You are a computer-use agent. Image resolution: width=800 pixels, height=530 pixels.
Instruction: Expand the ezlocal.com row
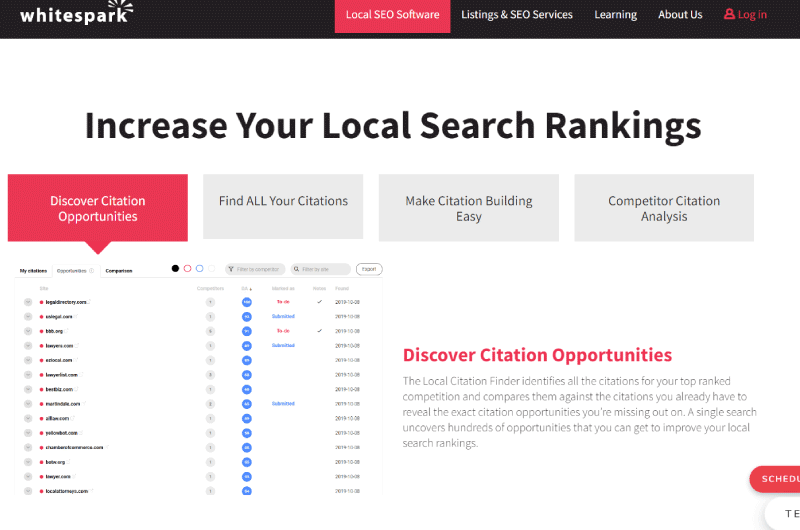pos(28,360)
